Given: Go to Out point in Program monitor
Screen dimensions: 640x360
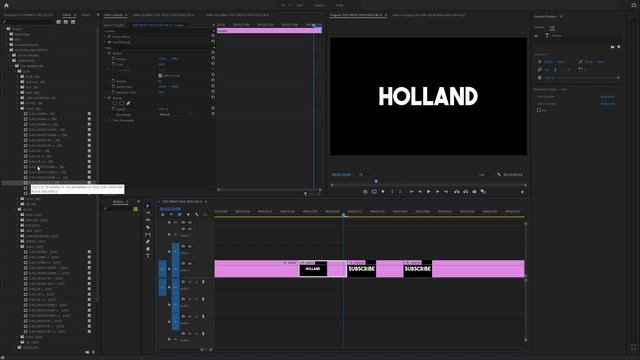Looking at the screenshot, I should coord(446,191).
